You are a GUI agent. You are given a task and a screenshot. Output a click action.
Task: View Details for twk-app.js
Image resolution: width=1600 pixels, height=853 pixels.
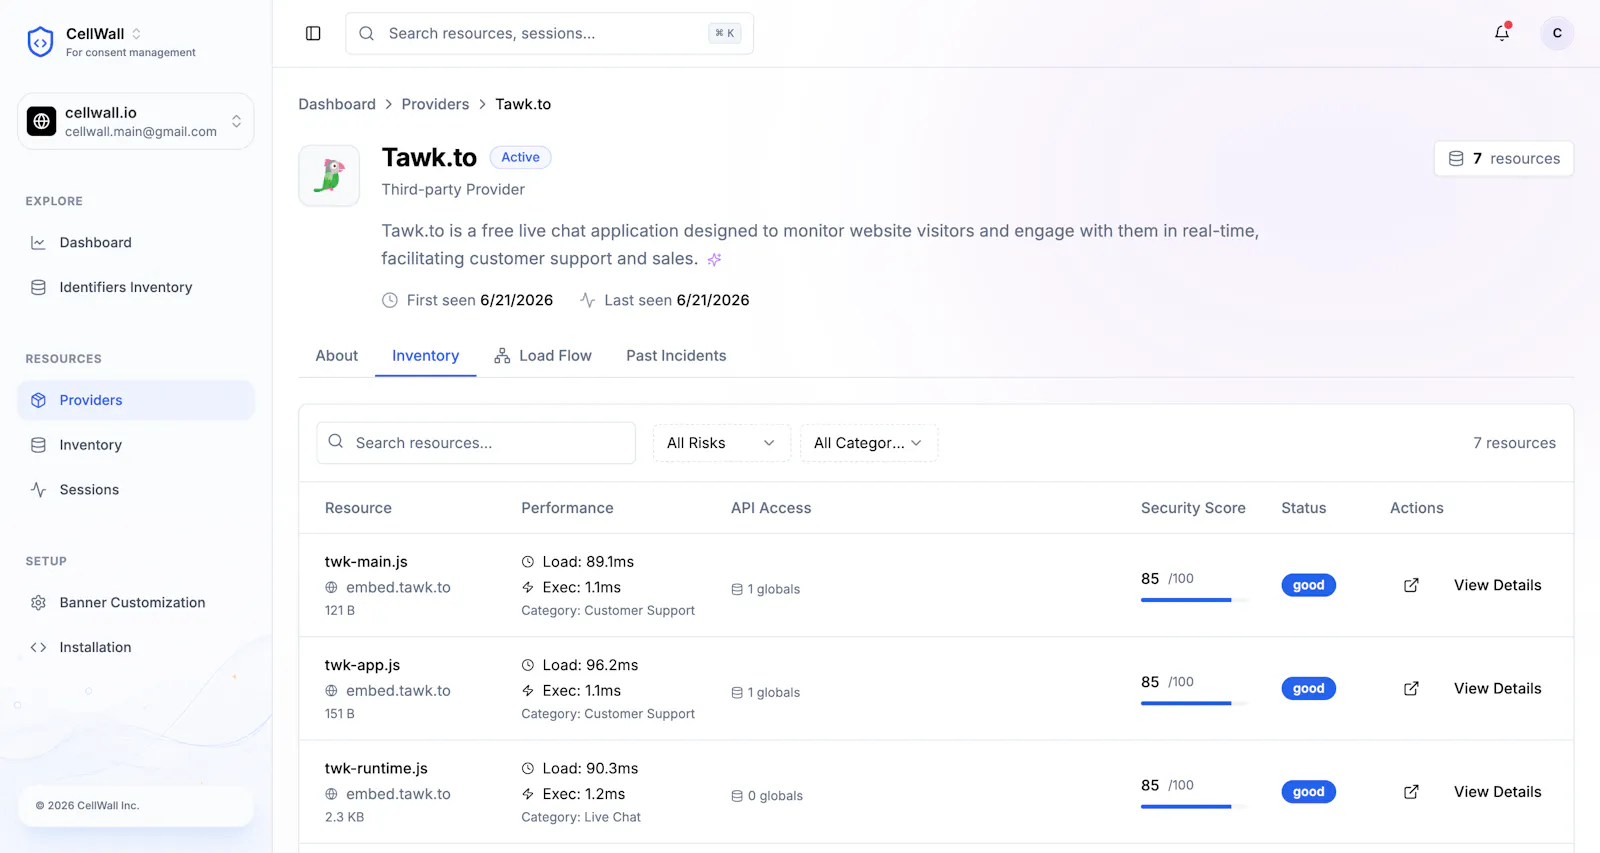coord(1497,688)
